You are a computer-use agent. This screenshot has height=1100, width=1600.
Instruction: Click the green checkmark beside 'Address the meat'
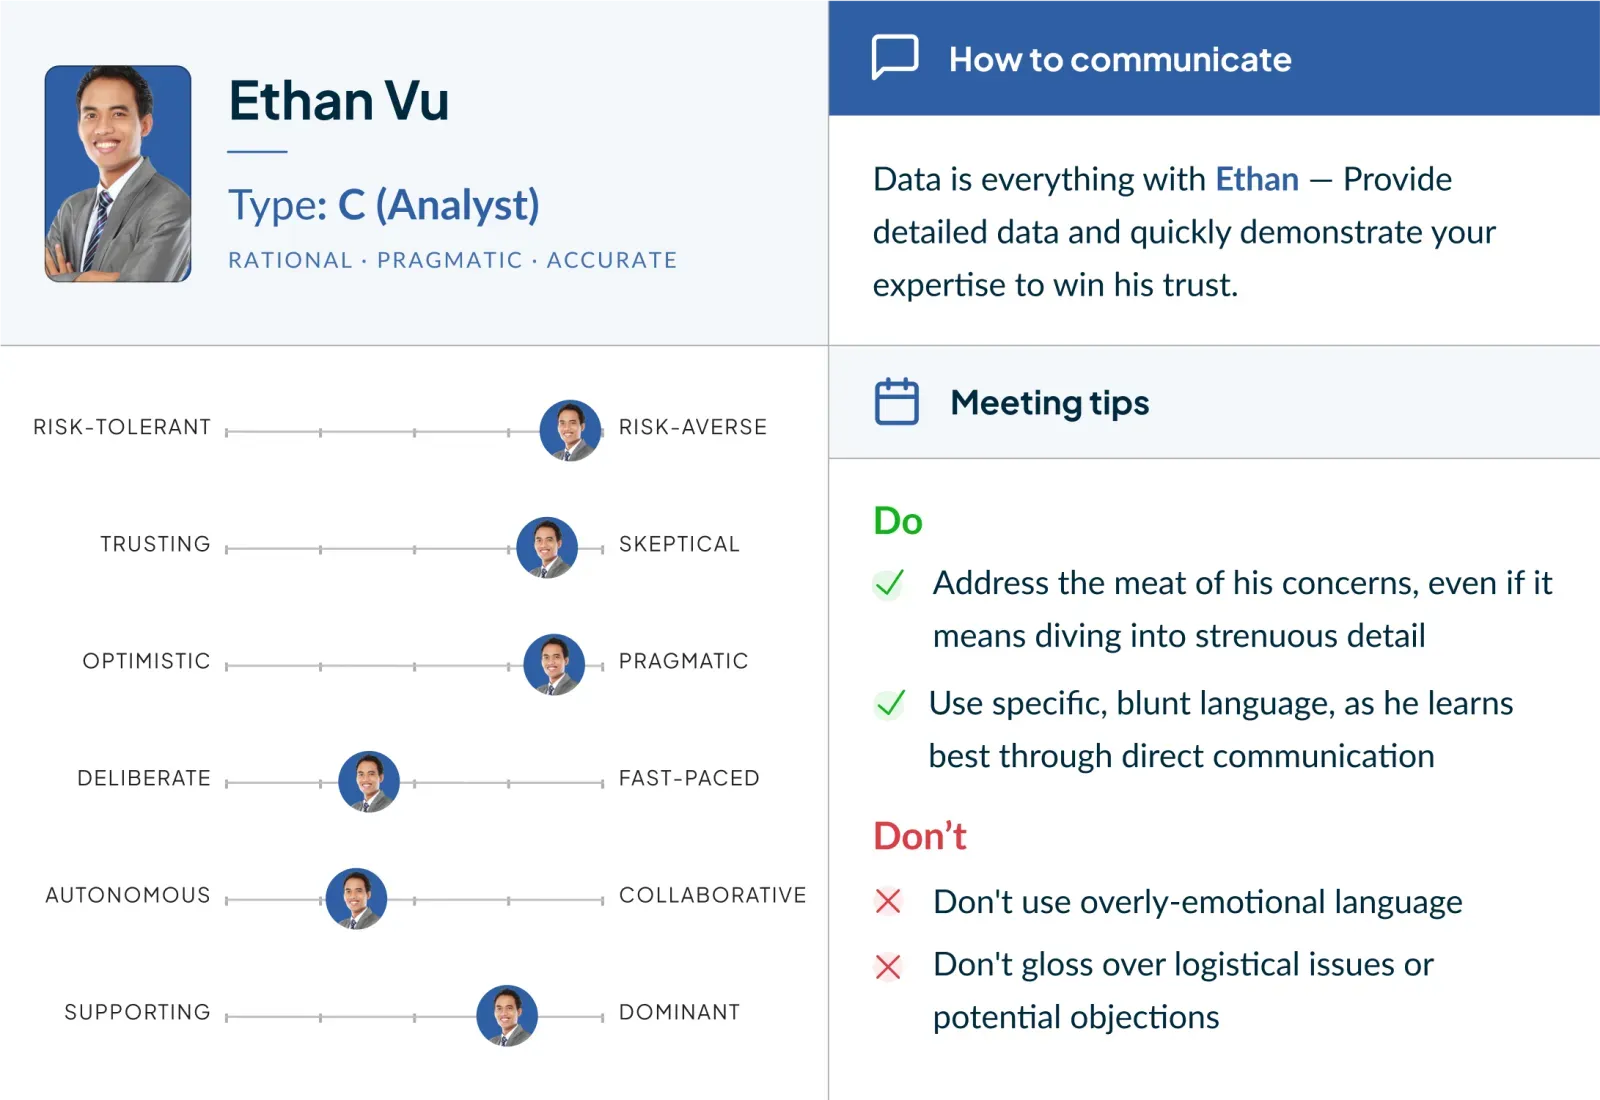click(889, 583)
